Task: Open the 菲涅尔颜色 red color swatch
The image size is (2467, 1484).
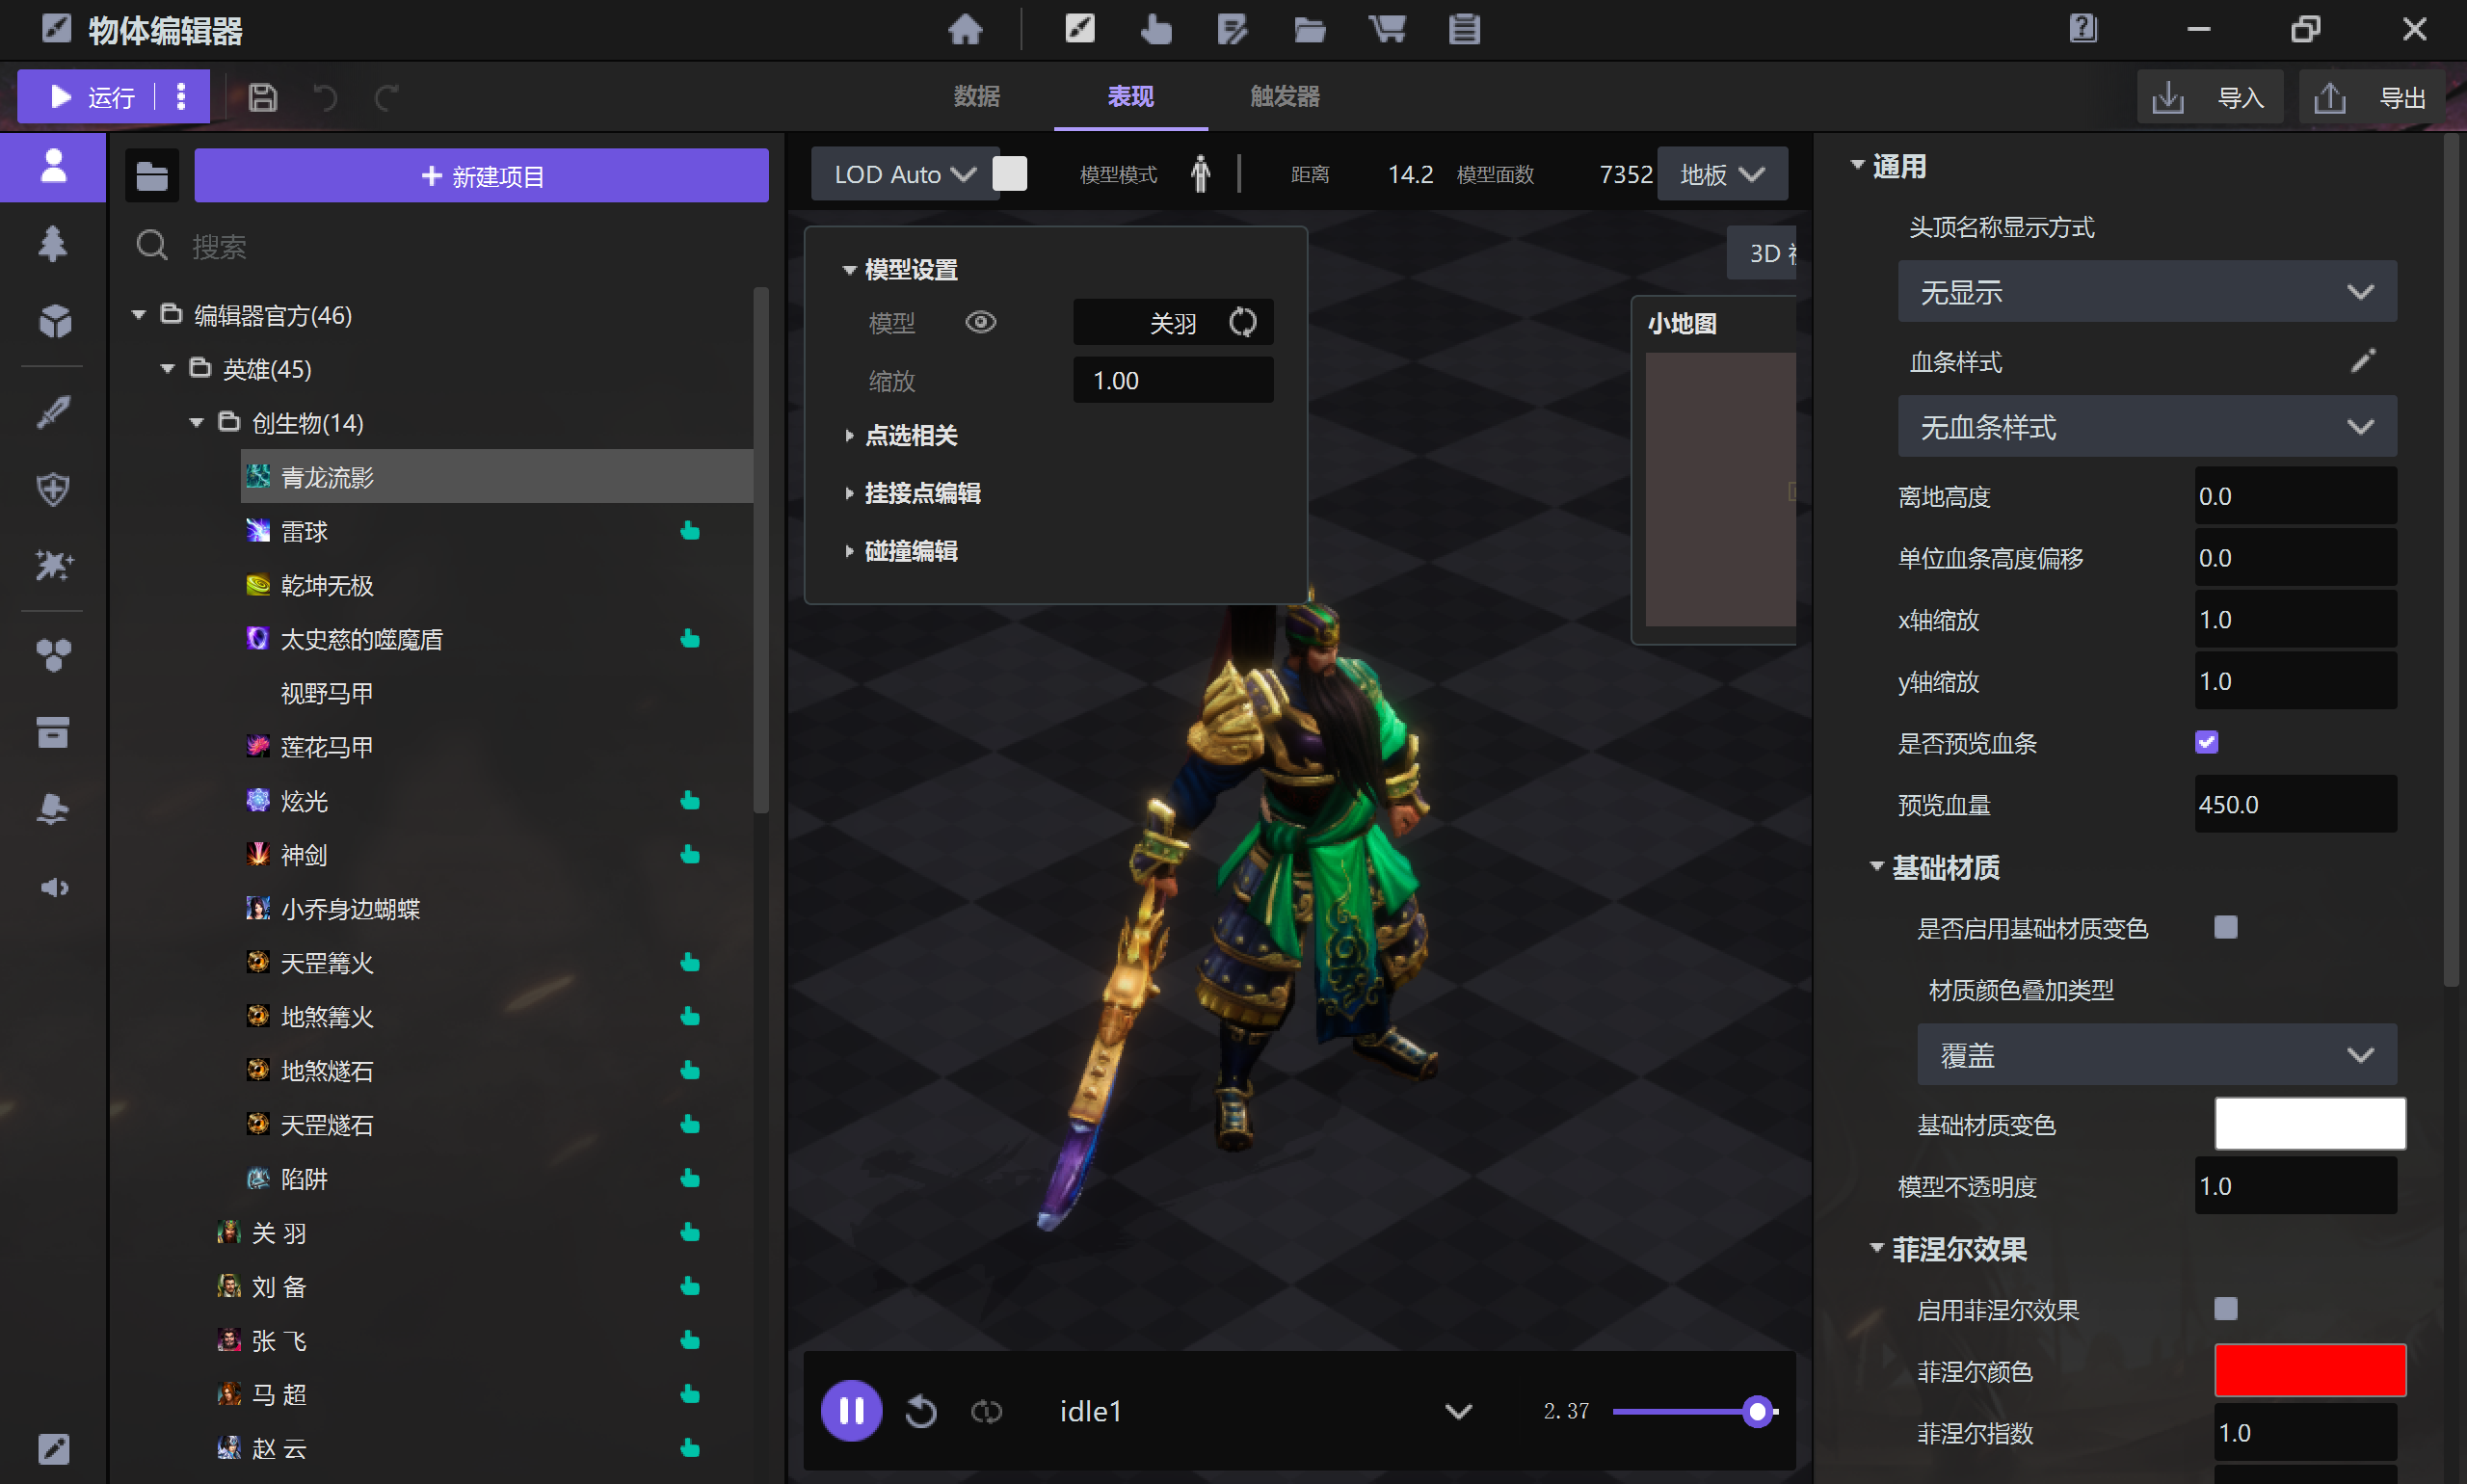Action: pos(2309,1370)
